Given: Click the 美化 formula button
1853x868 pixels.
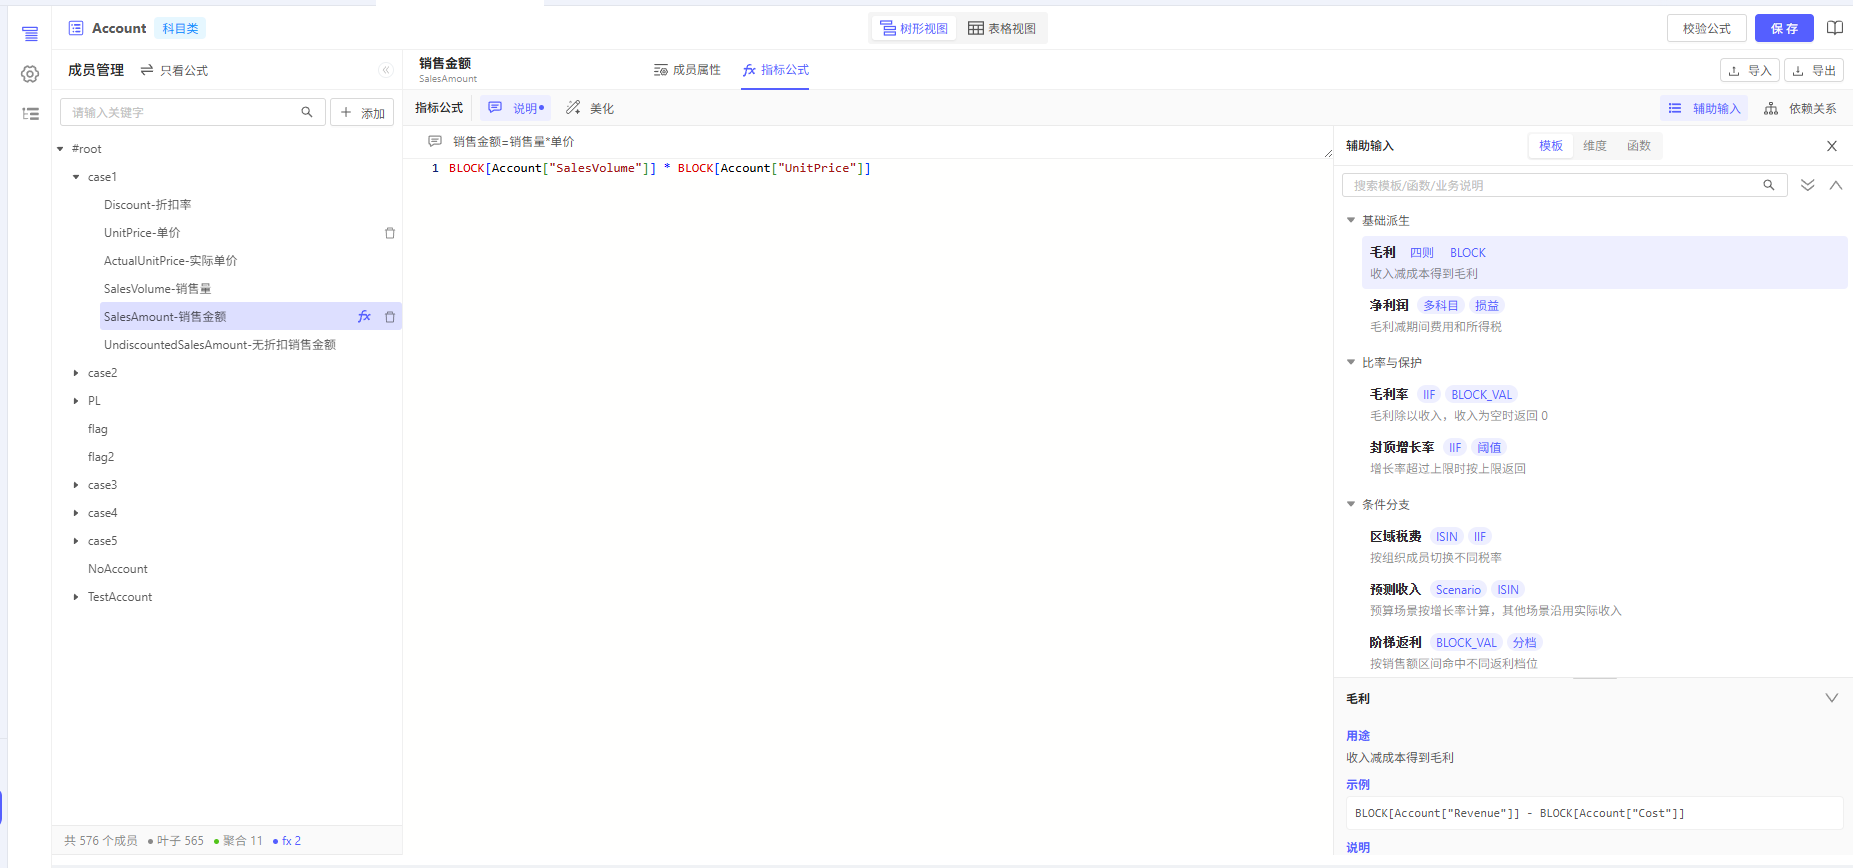Looking at the screenshot, I should (590, 108).
